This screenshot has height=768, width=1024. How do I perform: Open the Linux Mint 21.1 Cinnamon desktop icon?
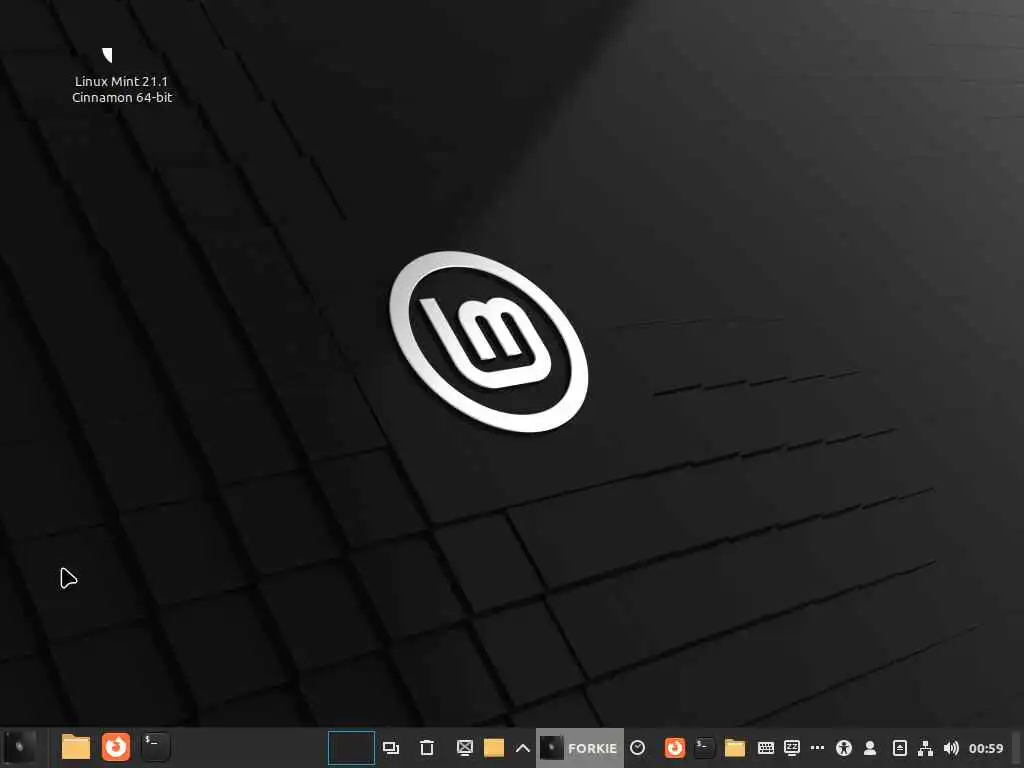pyautogui.click(x=121, y=75)
